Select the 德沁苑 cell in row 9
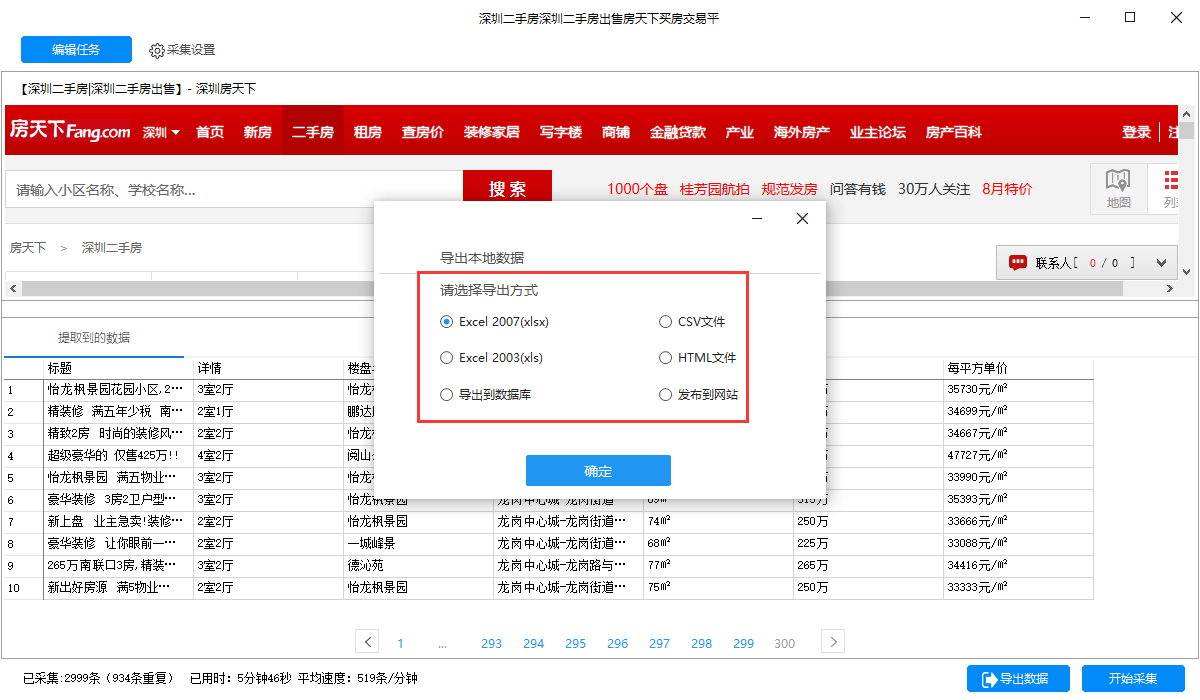The width and height of the screenshot is (1200, 700). pyautogui.click(x=418, y=565)
